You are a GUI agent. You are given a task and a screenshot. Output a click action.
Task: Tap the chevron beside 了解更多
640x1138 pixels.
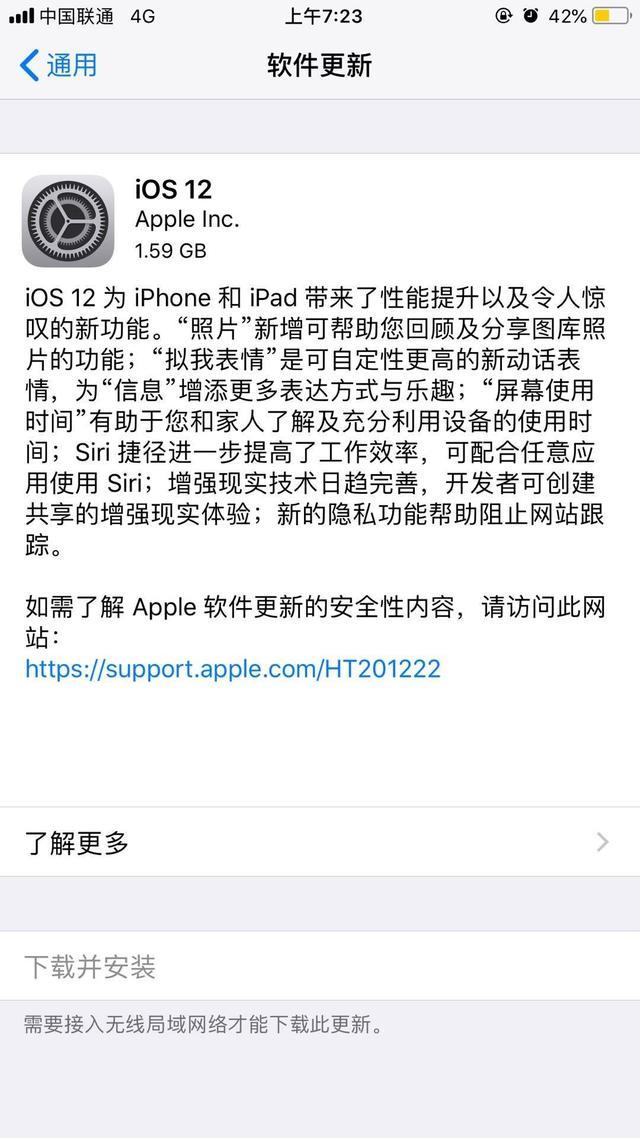(602, 842)
